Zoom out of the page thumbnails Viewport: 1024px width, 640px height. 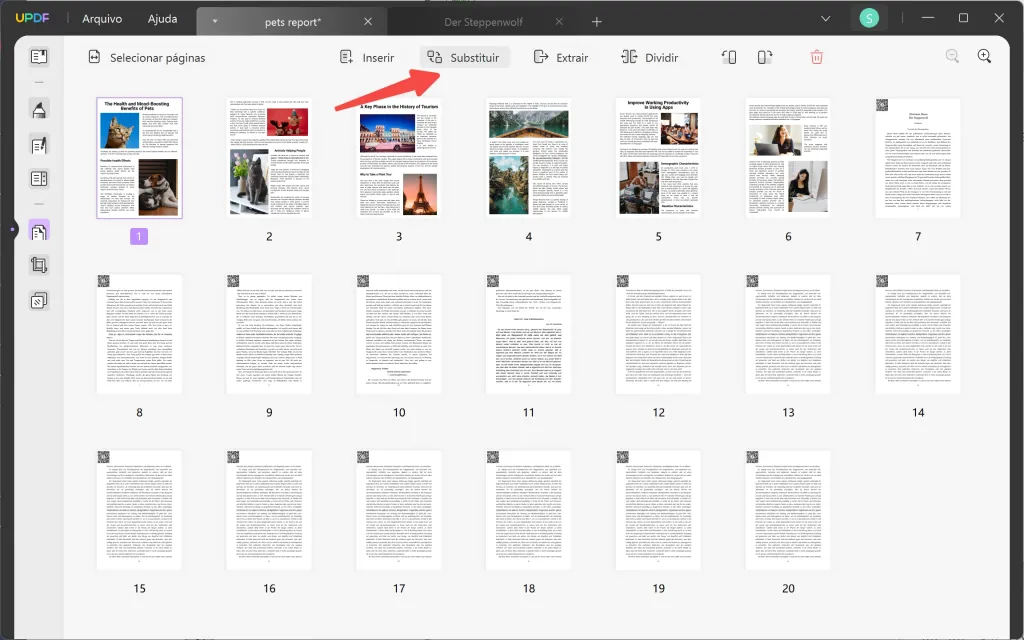[x=951, y=56]
